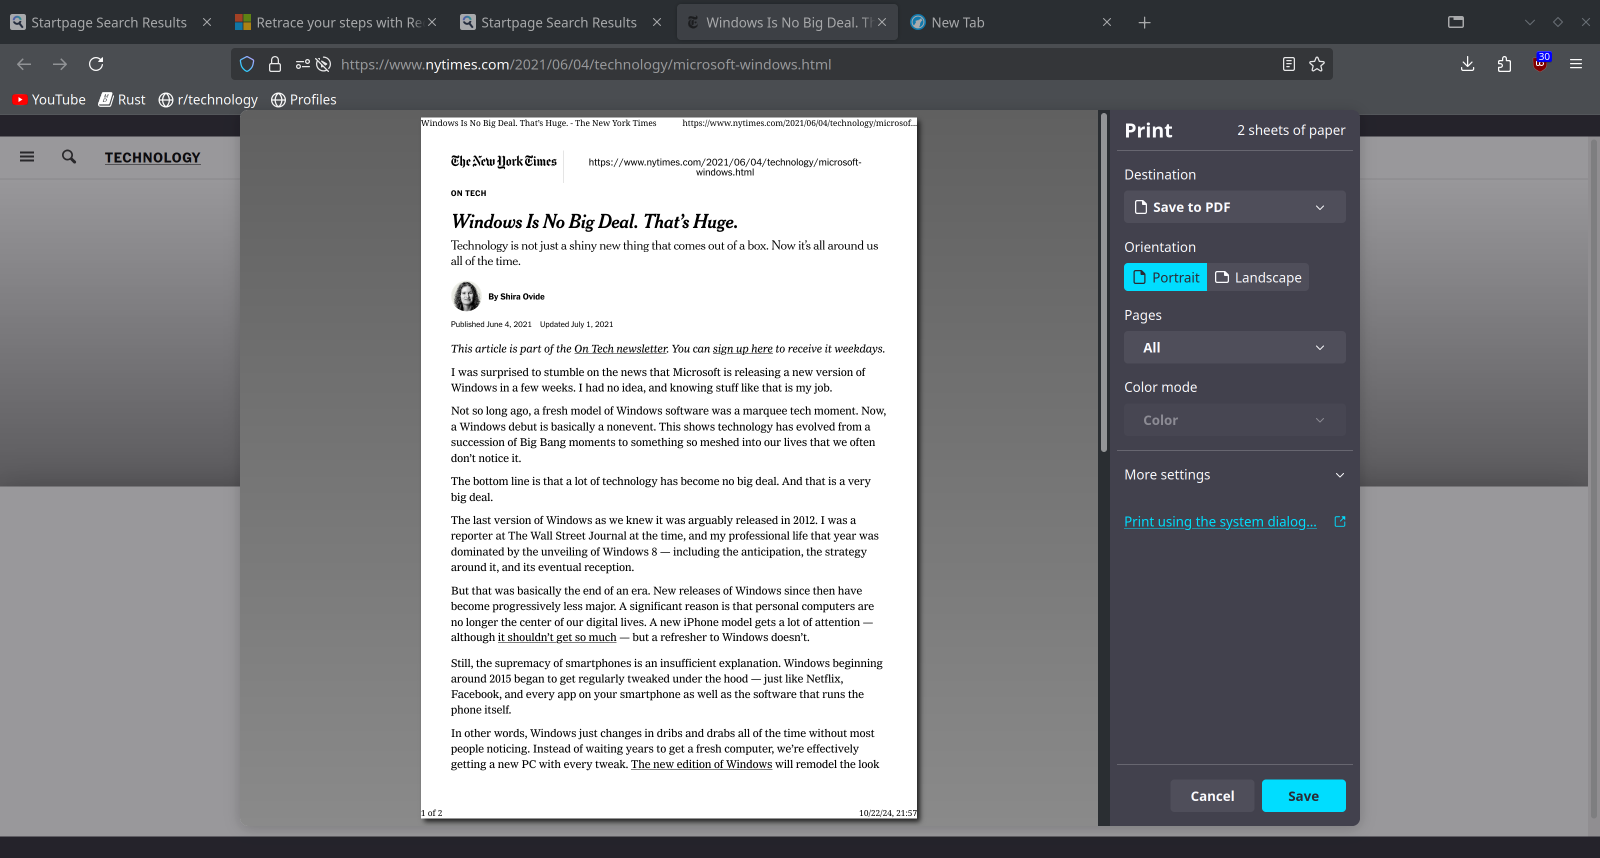Click Print using the system dialog link
Viewport: 1600px width, 858px height.
tap(1220, 521)
